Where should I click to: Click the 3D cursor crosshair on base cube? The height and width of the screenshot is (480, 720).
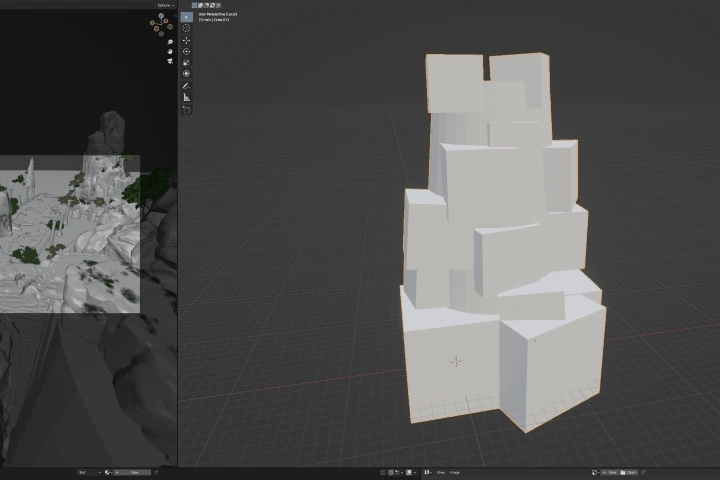click(456, 362)
